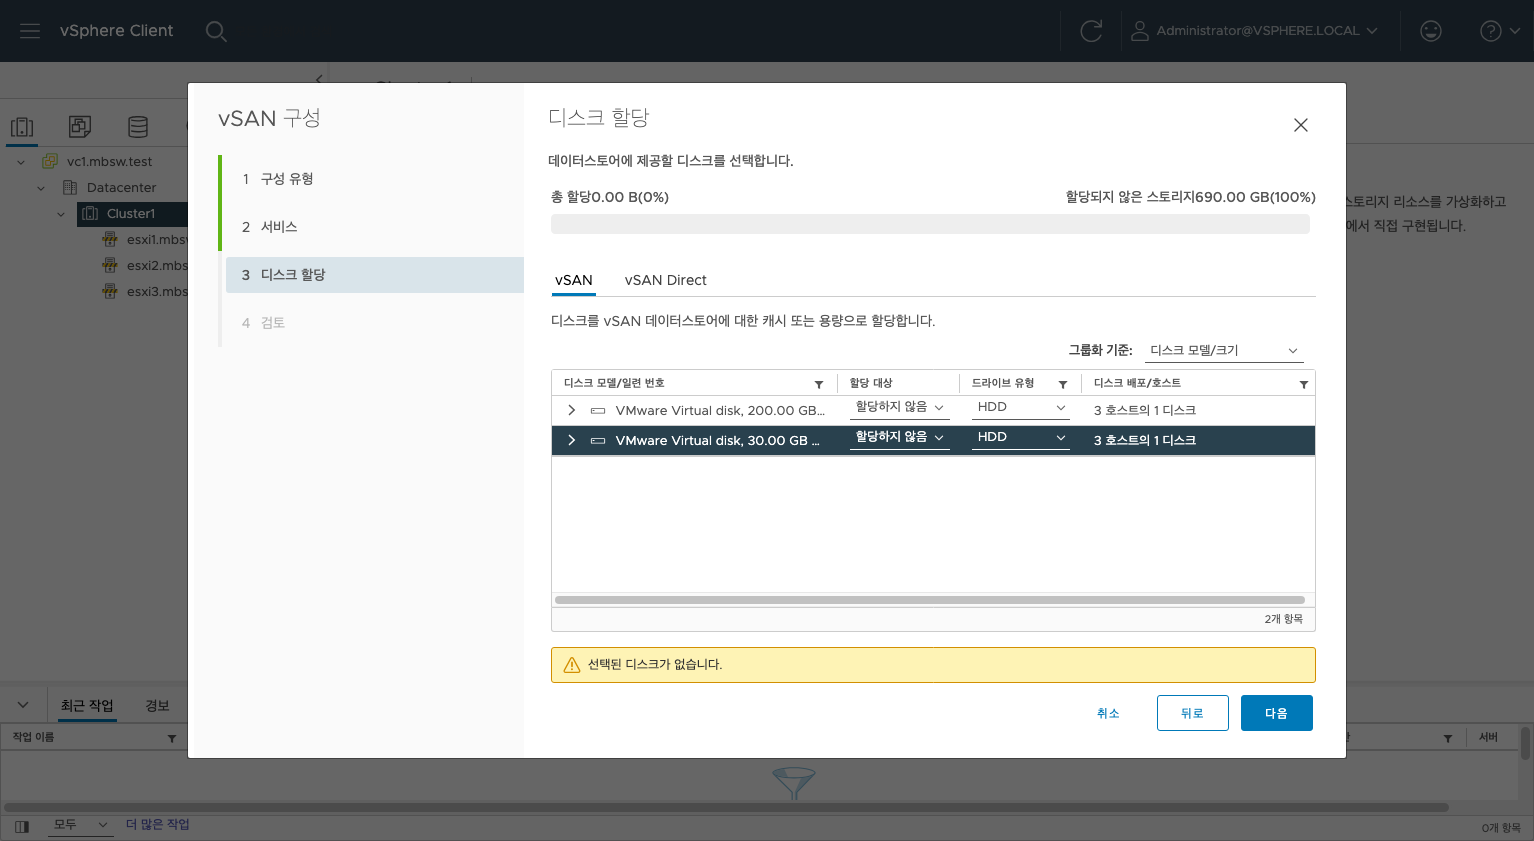The width and height of the screenshot is (1534, 841).
Task: Open drive type dropdown for 200.00 GB disk
Action: point(1021,407)
